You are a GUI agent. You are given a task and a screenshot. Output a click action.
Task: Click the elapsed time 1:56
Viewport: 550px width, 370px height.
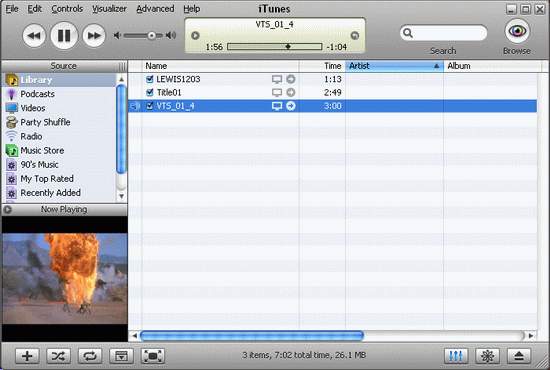click(214, 47)
